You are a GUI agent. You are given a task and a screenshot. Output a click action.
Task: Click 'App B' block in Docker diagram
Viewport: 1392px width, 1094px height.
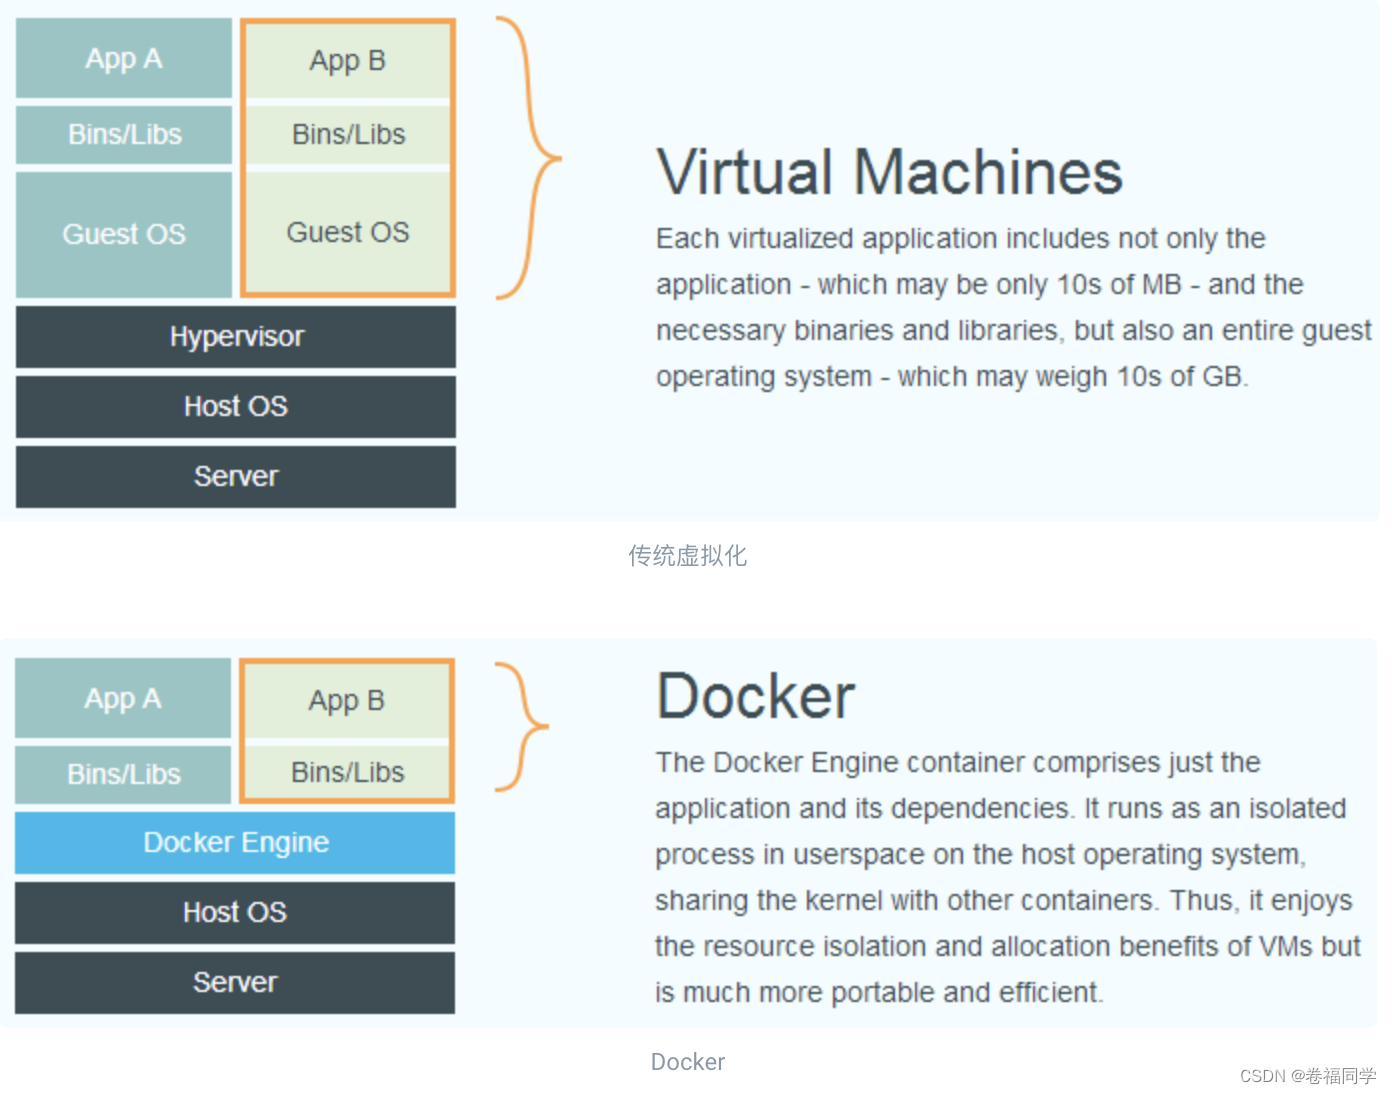[x=347, y=701]
